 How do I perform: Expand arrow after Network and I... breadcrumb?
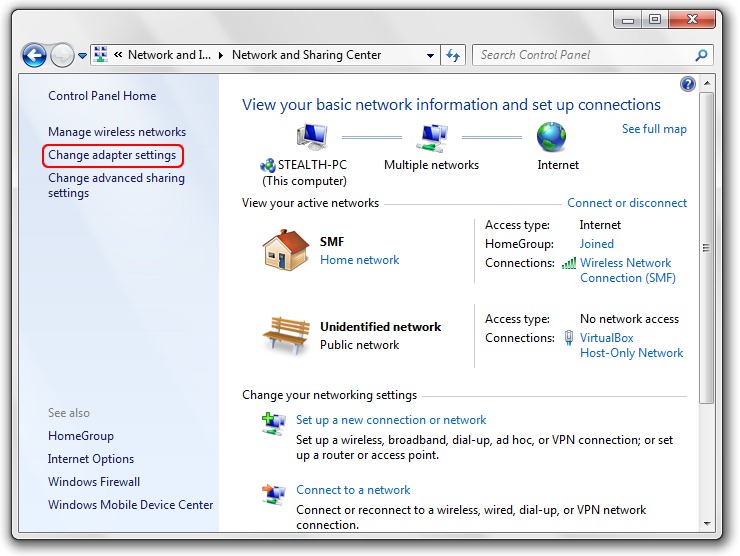[x=220, y=55]
